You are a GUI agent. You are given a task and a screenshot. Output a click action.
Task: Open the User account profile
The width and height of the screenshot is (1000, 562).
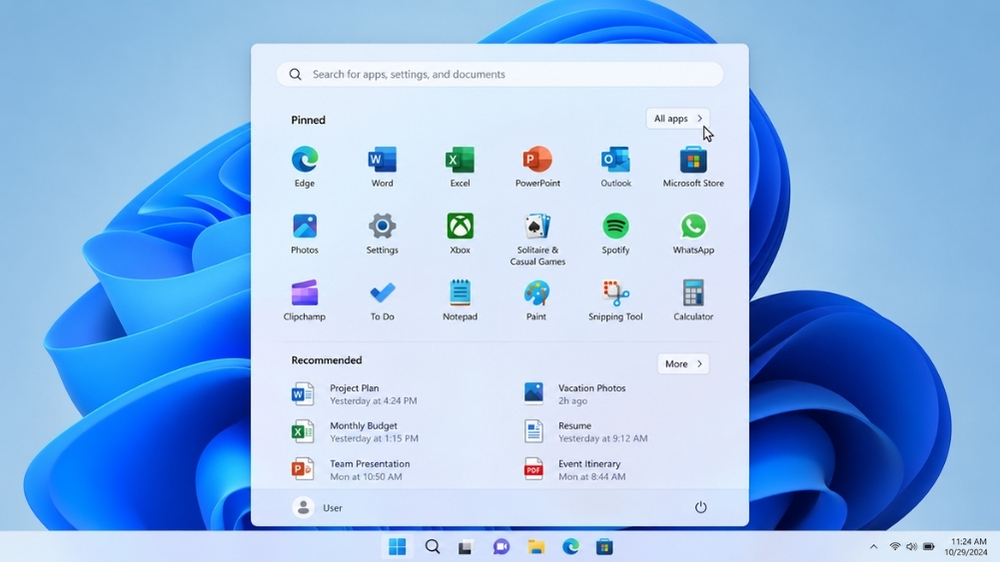click(318, 508)
